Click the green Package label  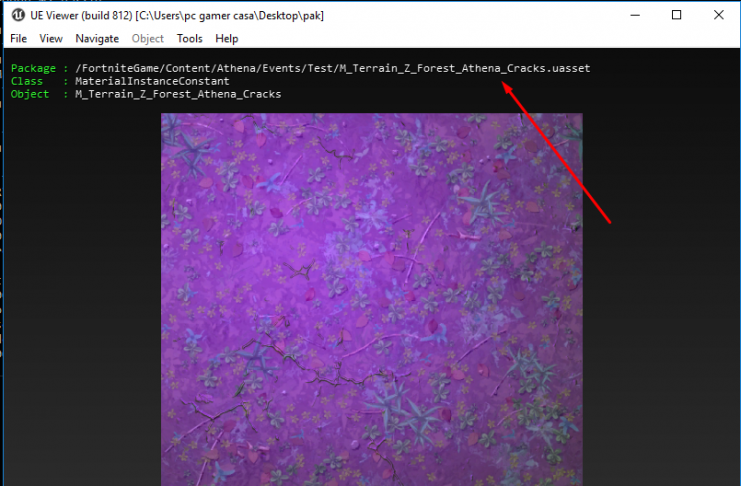(33, 69)
